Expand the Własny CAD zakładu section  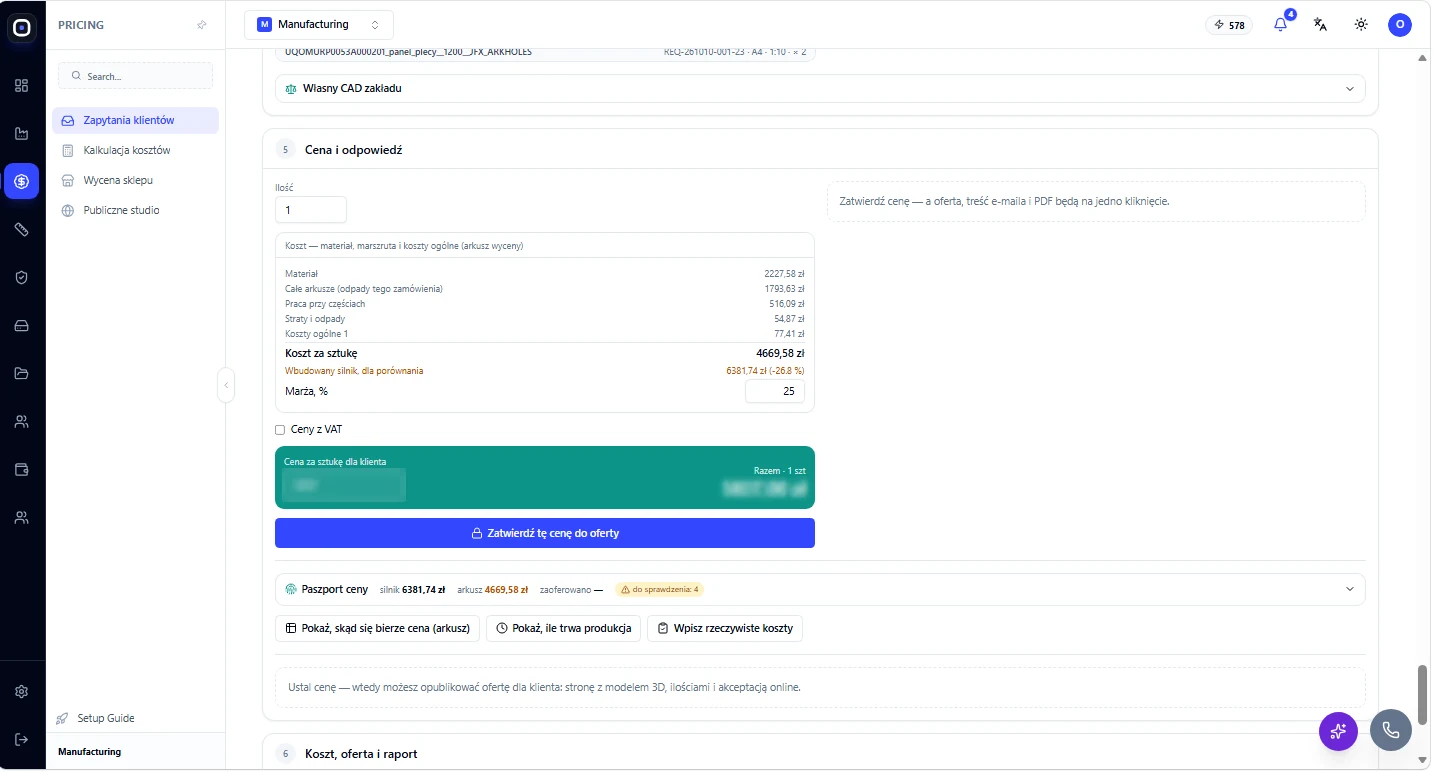click(820, 88)
